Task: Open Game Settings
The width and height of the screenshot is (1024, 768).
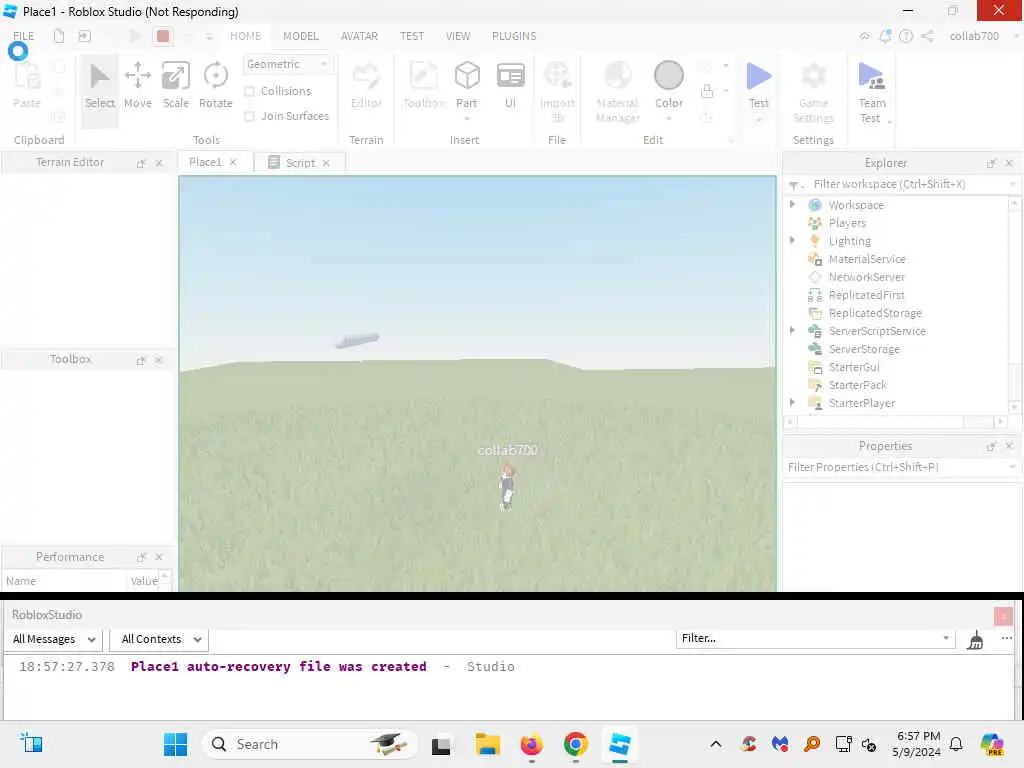Action: click(813, 91)
